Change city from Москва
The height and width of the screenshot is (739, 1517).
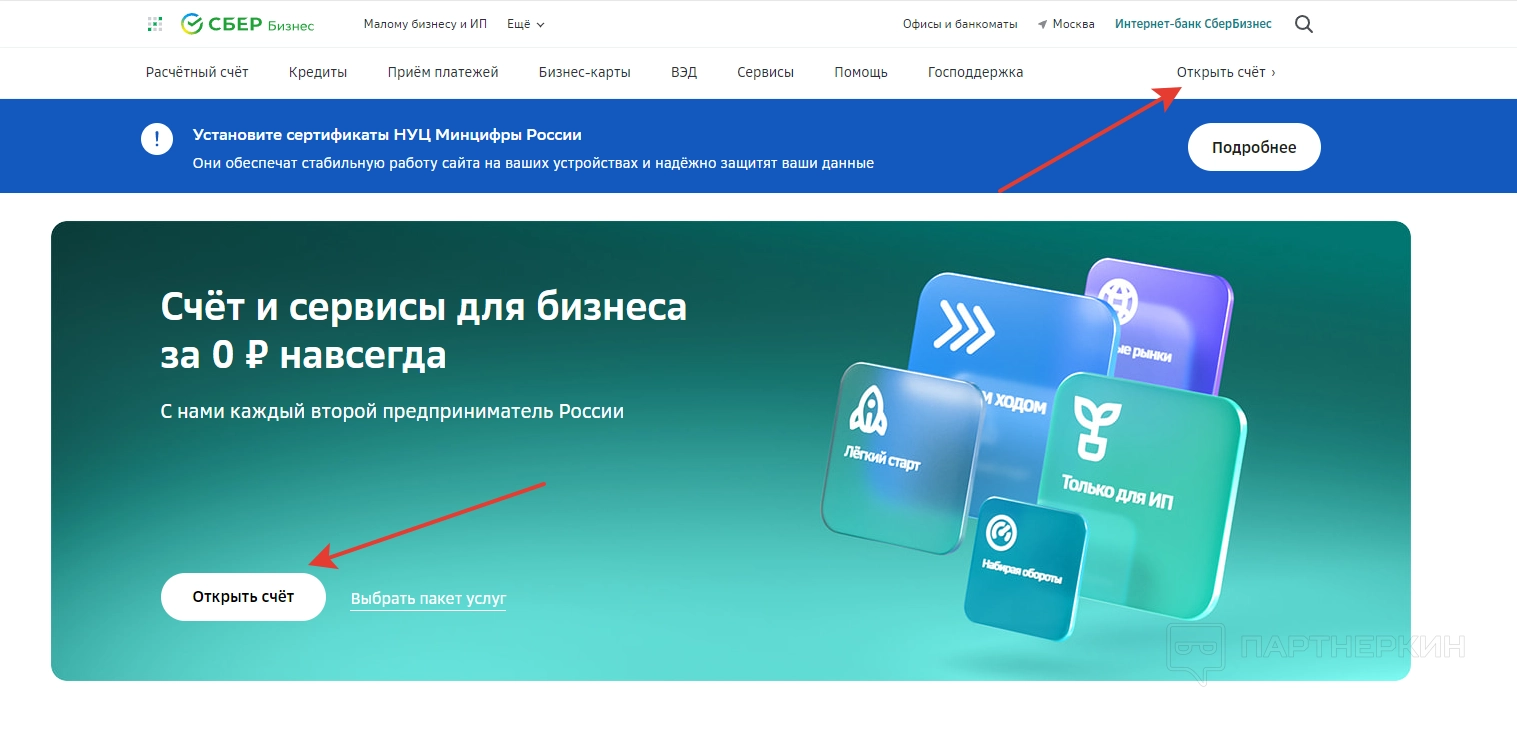tap(1074, 24)
